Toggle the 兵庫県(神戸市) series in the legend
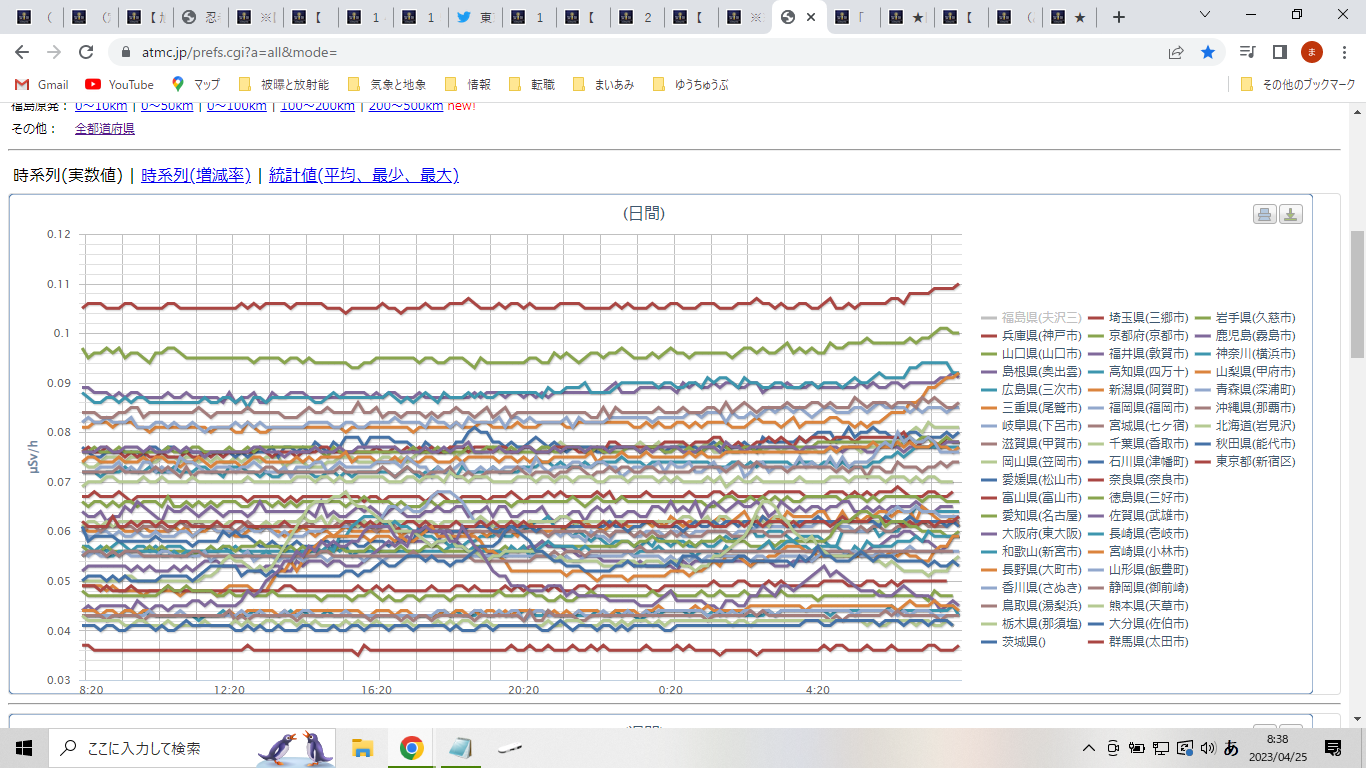 click(1031, 335)
